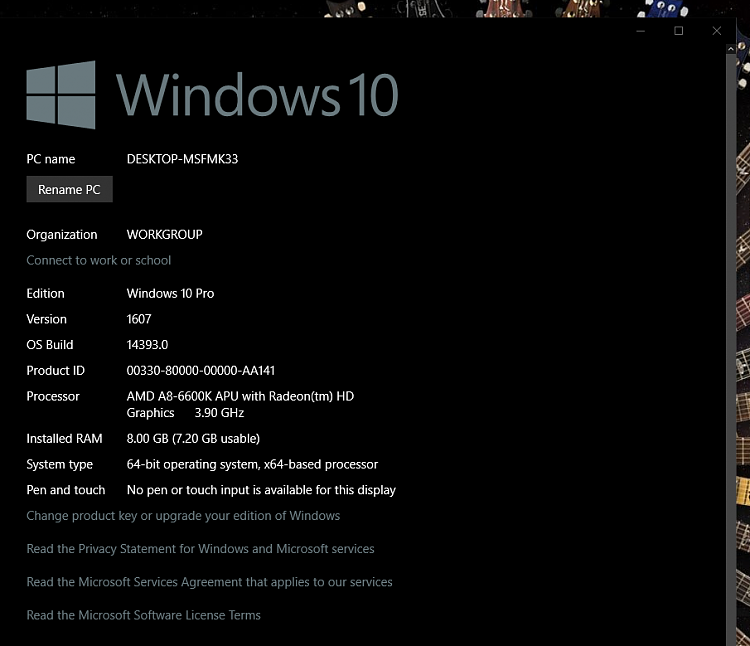Click the OS Build label

pyautogui.click(x=50, y=345)
